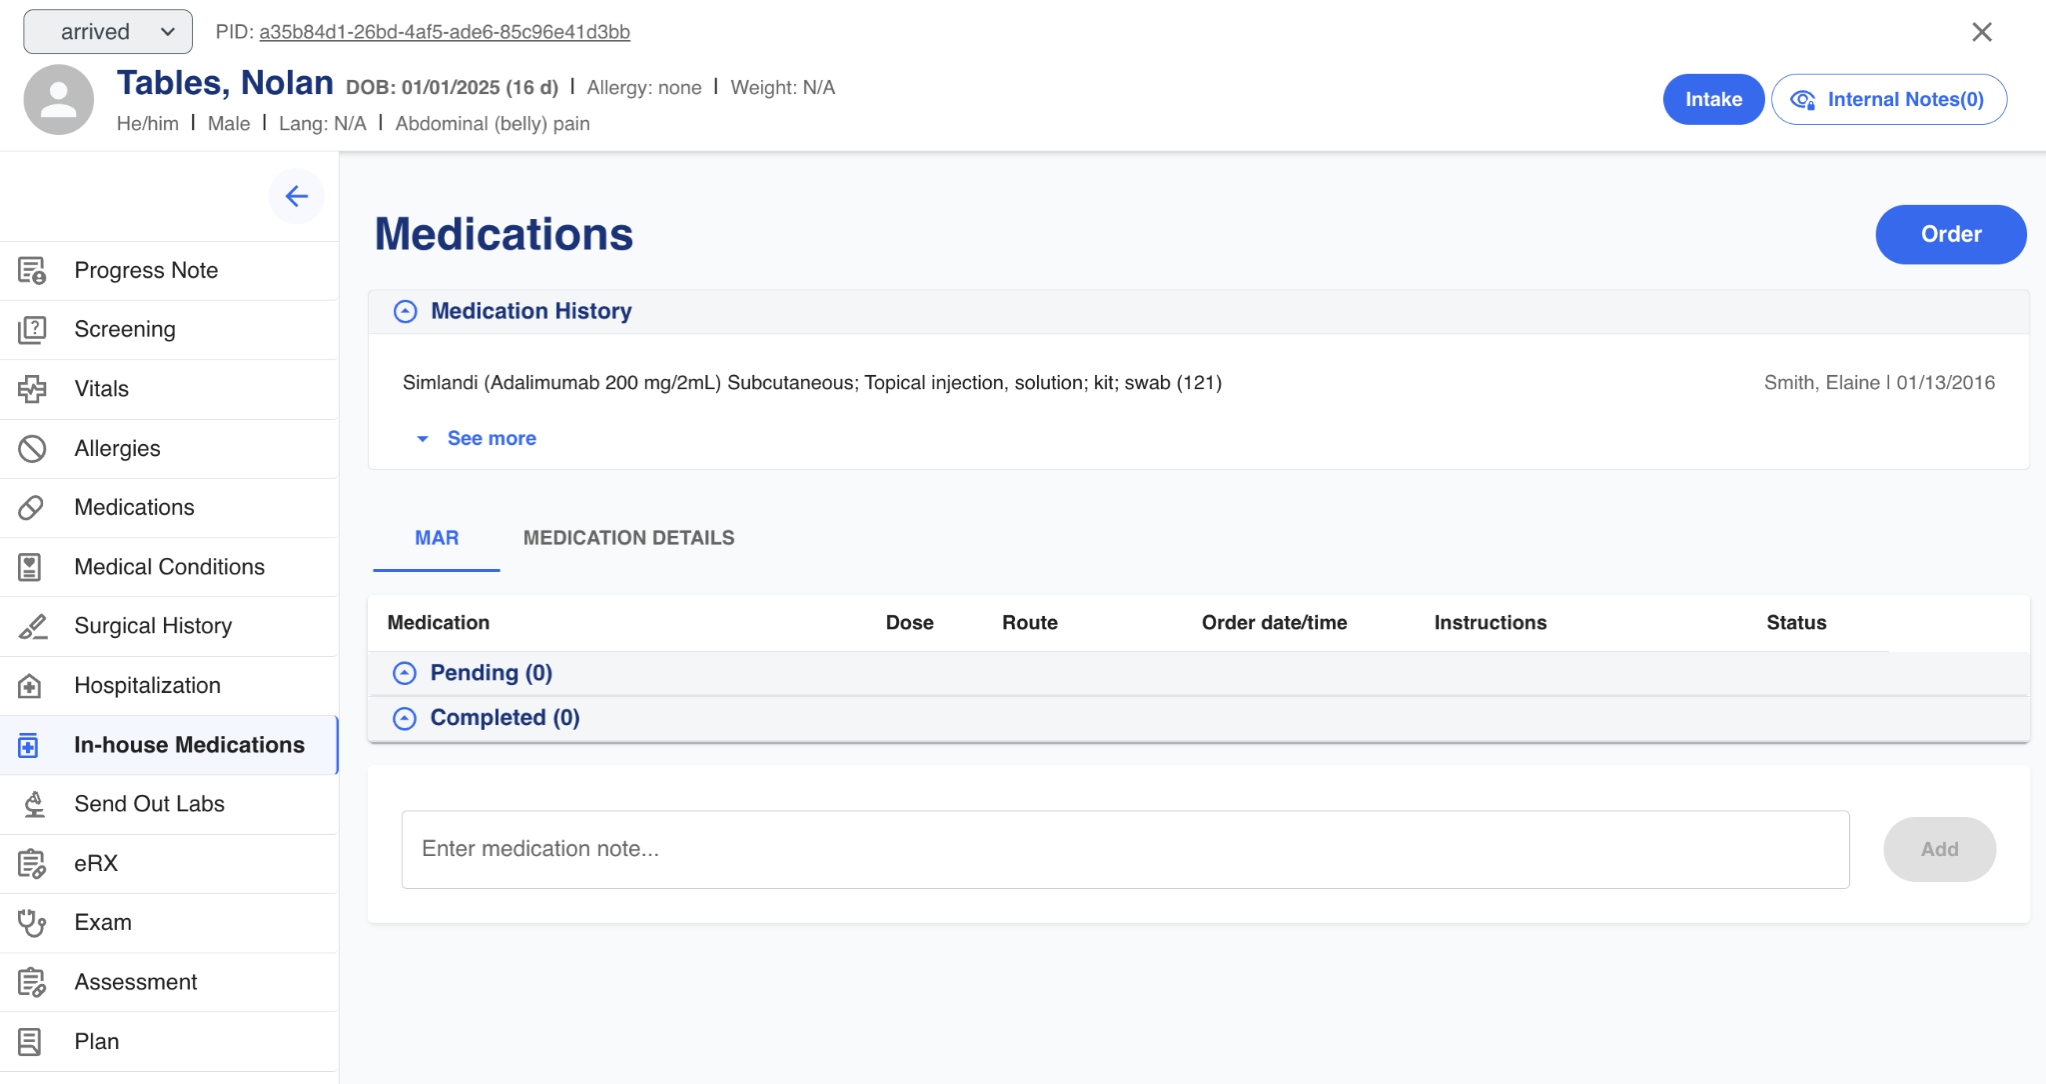
Task: Click the Enter medication note field
Action: coord(1124,849)
